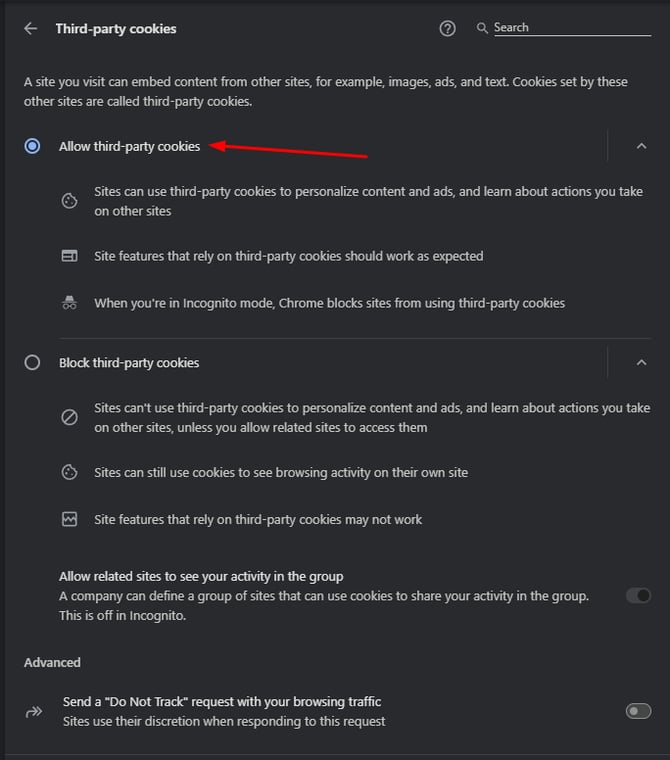Click the cookie icon under Block section

(69, 472)
